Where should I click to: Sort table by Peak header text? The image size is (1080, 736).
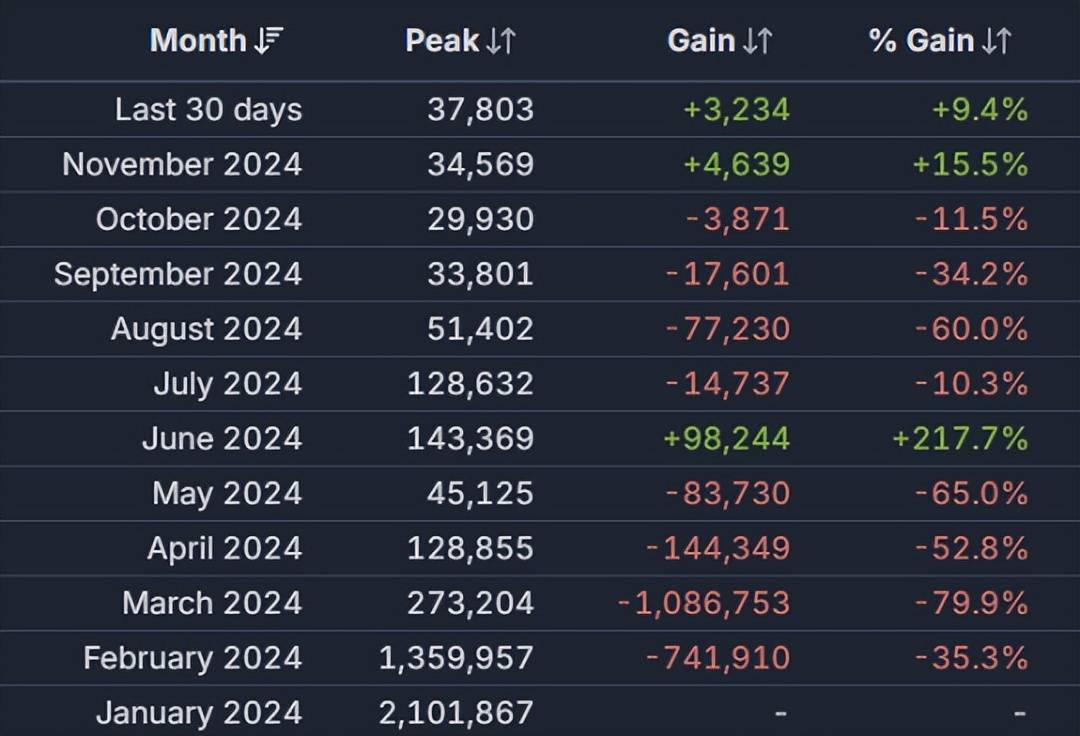pos(442,41)
